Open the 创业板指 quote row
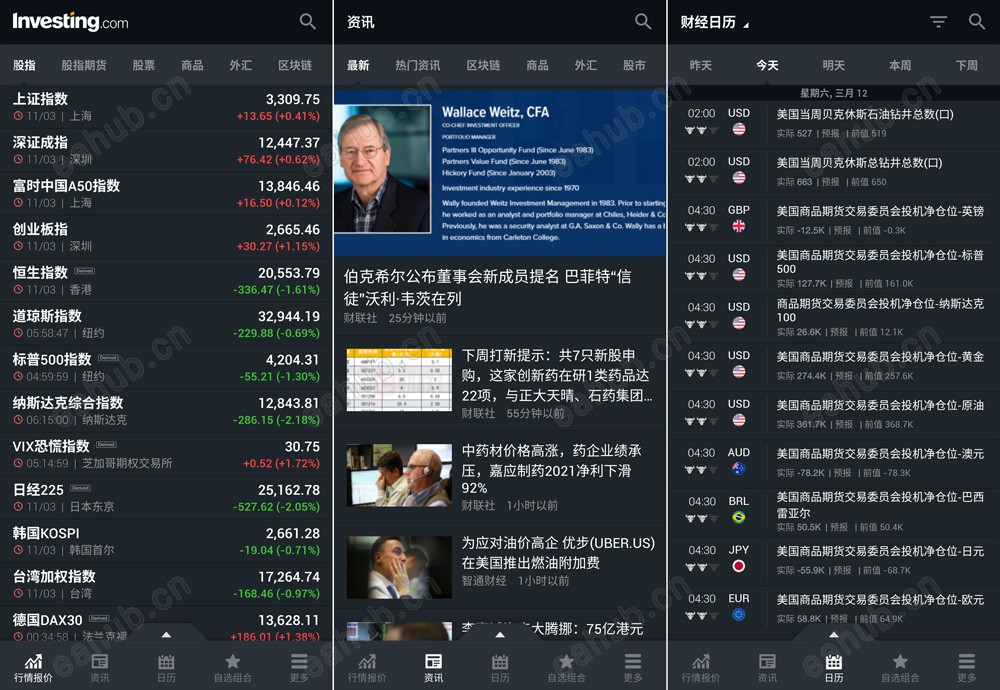 (x=166, y=237)
